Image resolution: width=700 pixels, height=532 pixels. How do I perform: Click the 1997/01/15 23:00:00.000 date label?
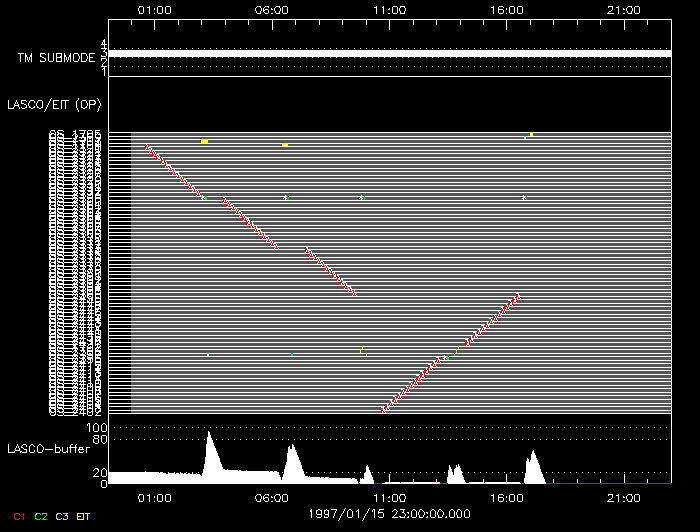coord(388,513)
